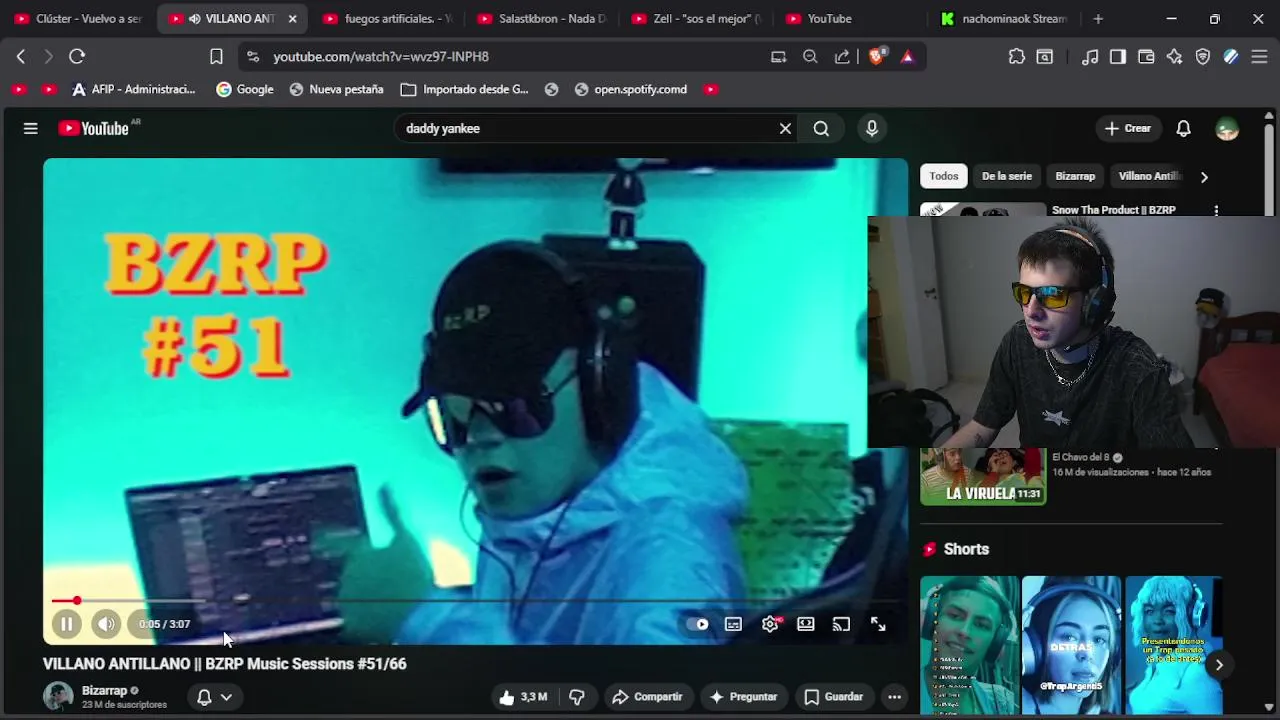Screen dimensions: 1280x720
Task: Cast video using the cast icon
Action: pos(841,624)
